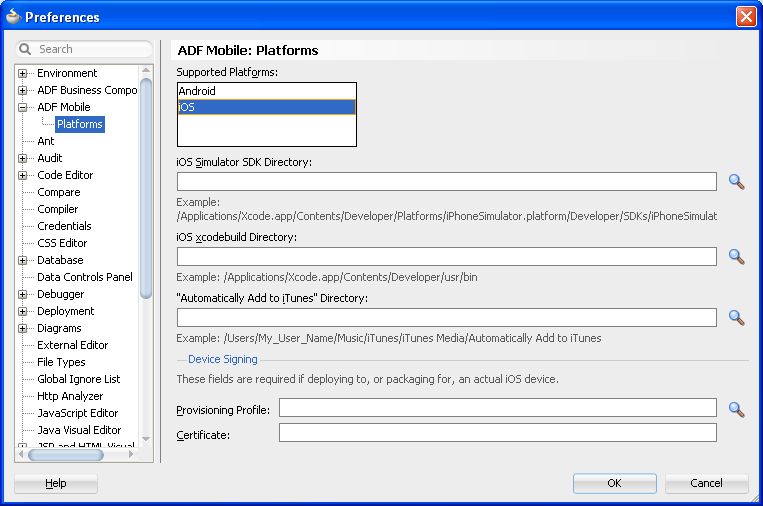Click the Provisioning Profile input field
This screenshot has width=763, height=506.
[498, 408]
